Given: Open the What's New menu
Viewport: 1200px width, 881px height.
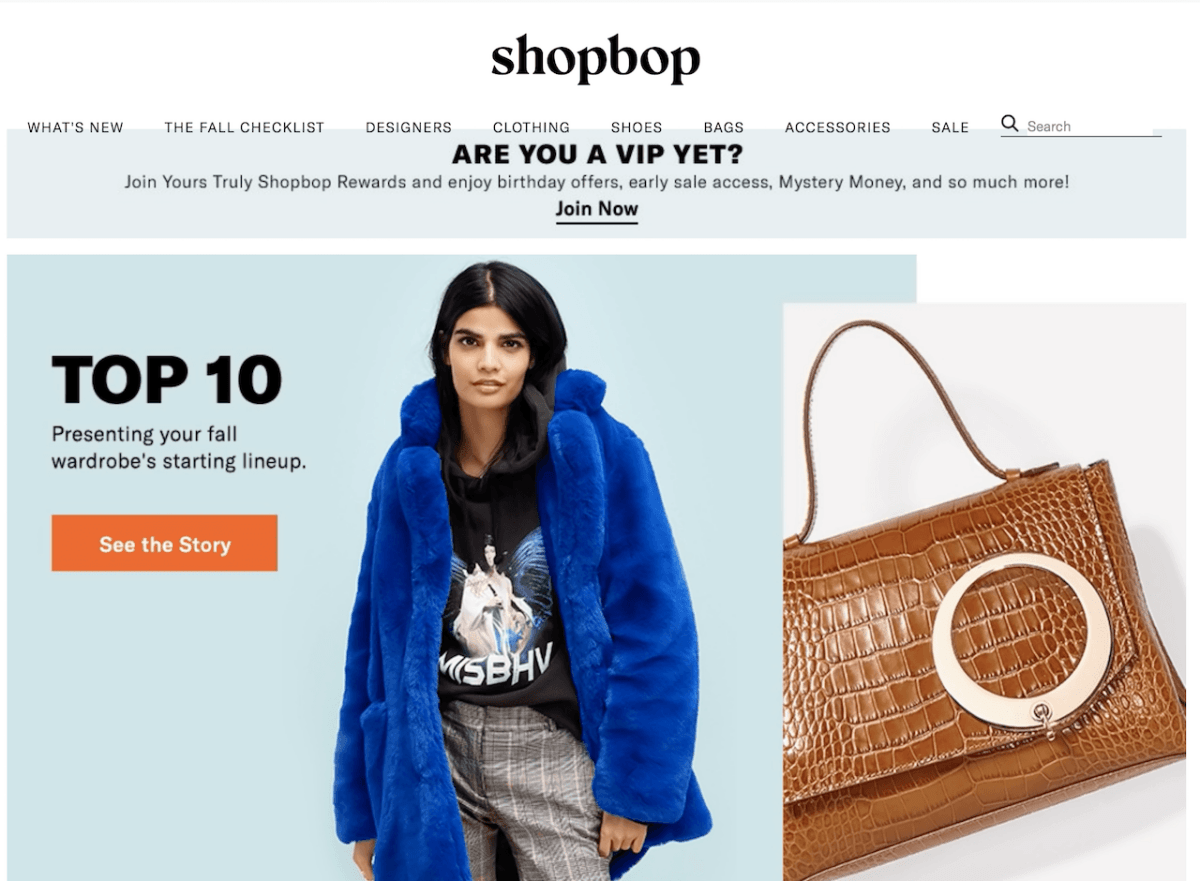Looking at the screenshot, I should [x=75, y=127].
